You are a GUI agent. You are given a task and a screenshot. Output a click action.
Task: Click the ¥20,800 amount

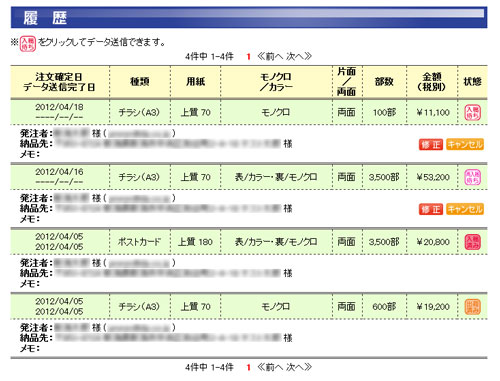point(433,242)
